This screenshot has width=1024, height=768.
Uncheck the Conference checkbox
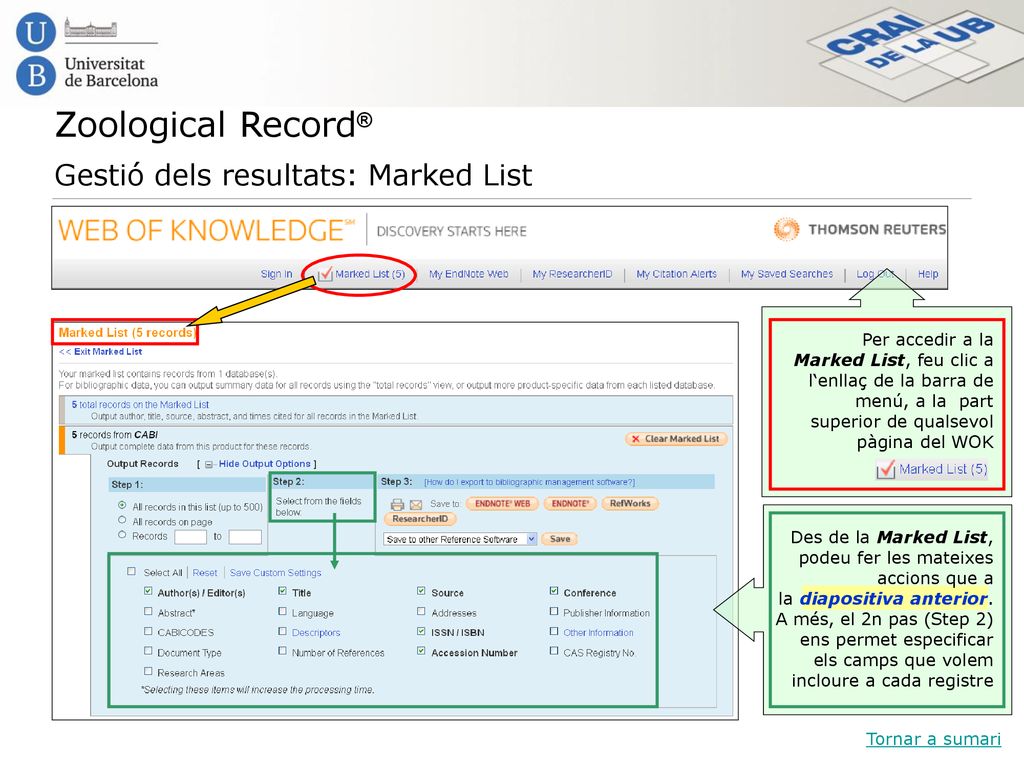554,591
